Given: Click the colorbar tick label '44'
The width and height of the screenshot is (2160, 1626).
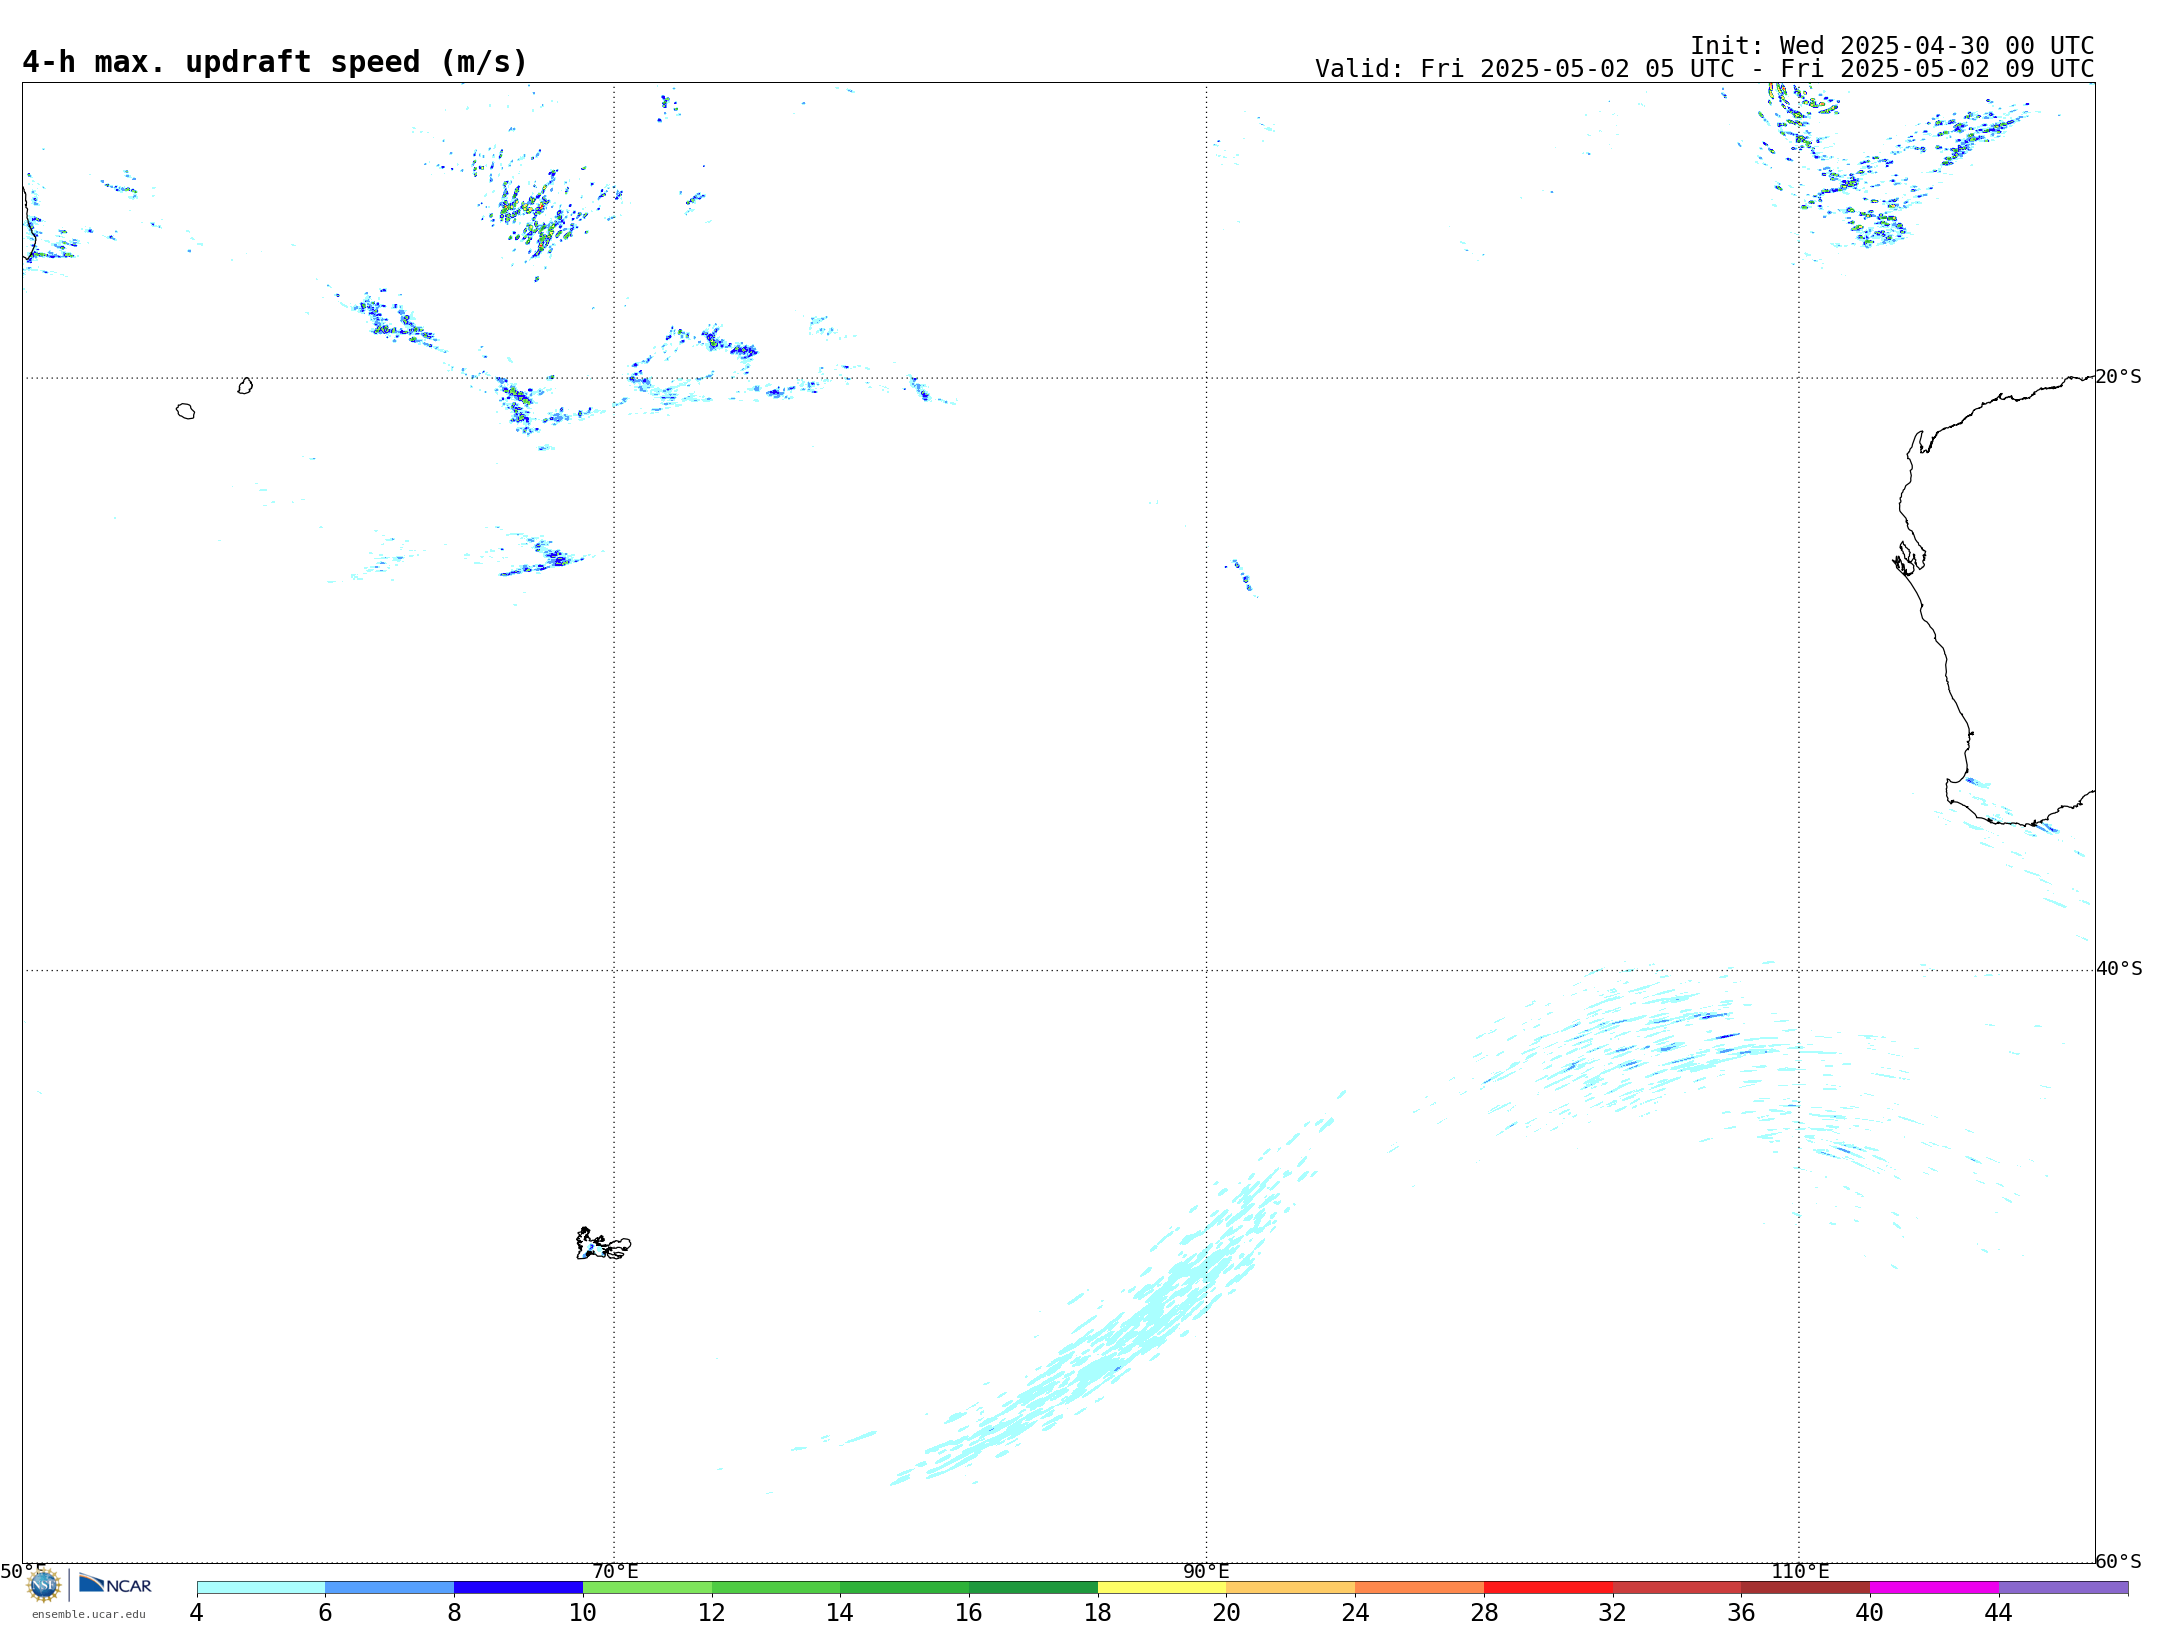Looking at the screenshot, I should 1999,1612.
